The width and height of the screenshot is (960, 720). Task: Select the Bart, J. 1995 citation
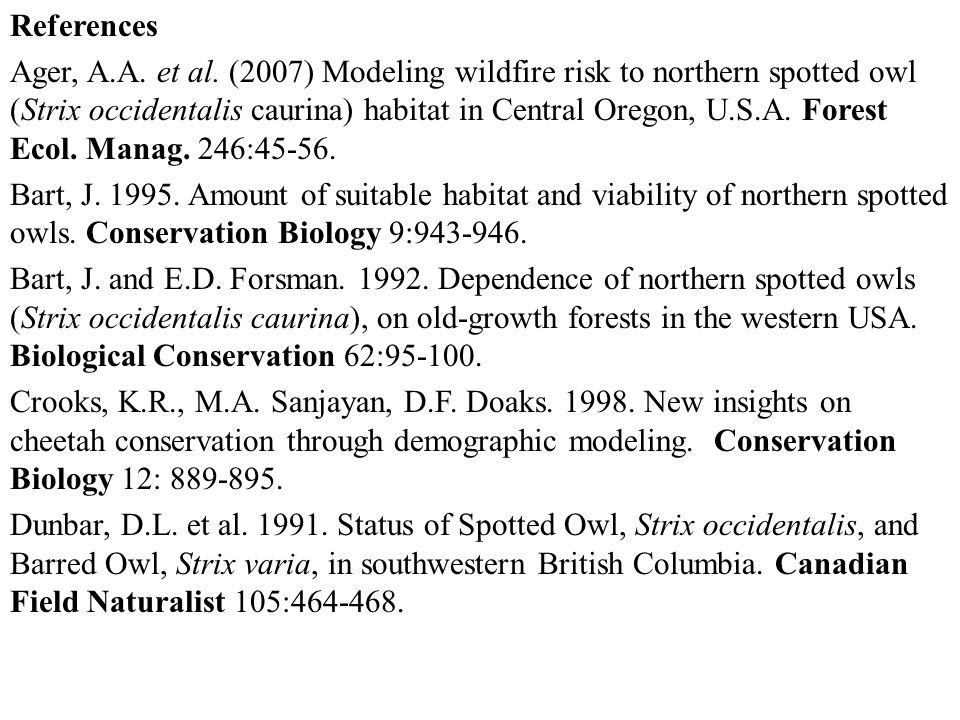pyautogui.click(x=95, y=196)
